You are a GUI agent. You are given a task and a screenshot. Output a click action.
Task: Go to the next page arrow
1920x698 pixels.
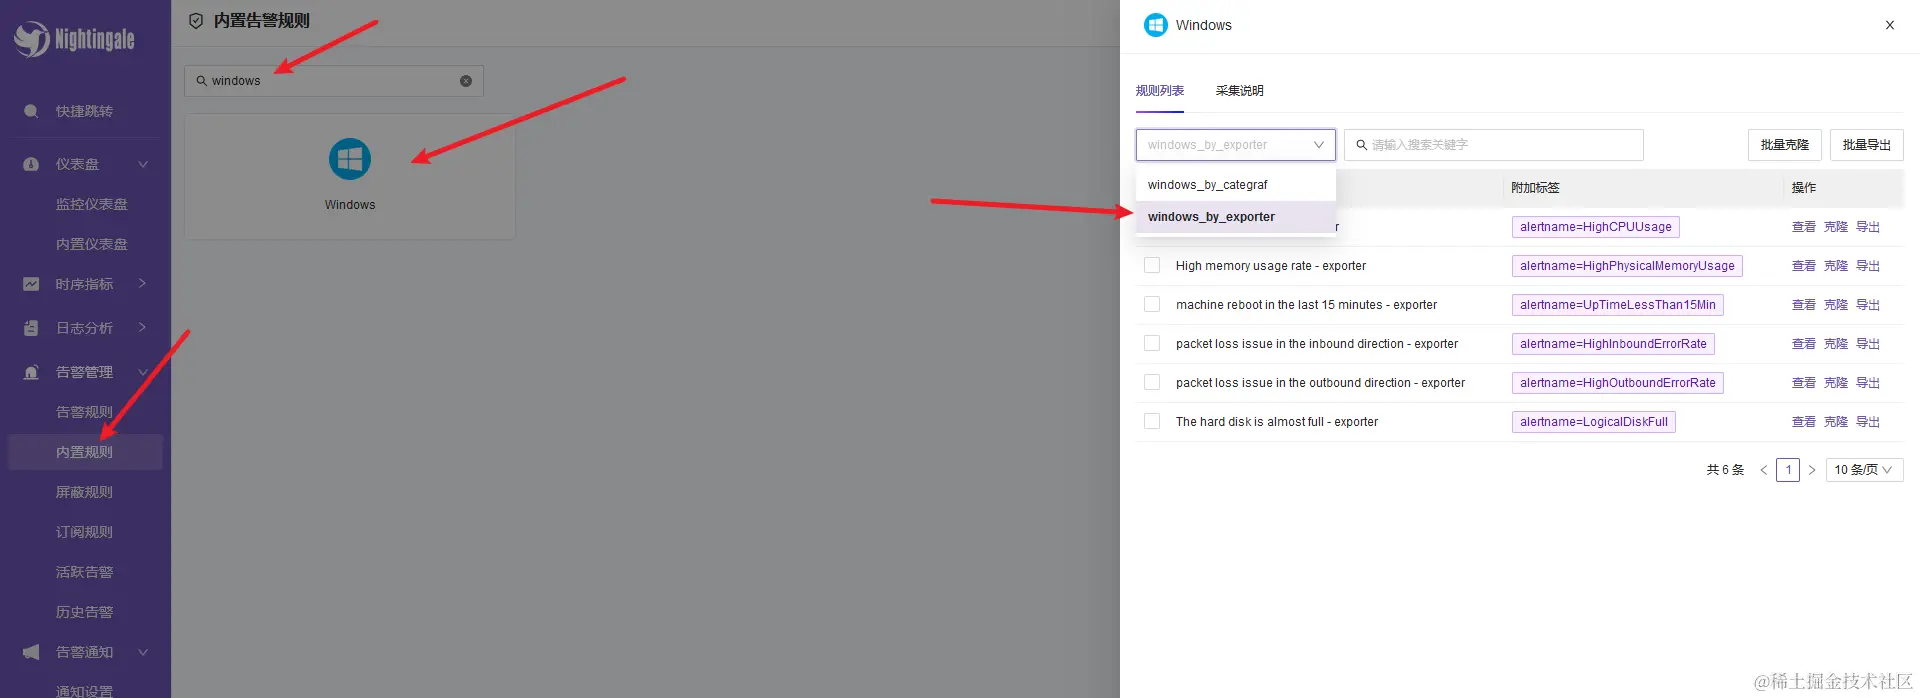pos(1811,470)
